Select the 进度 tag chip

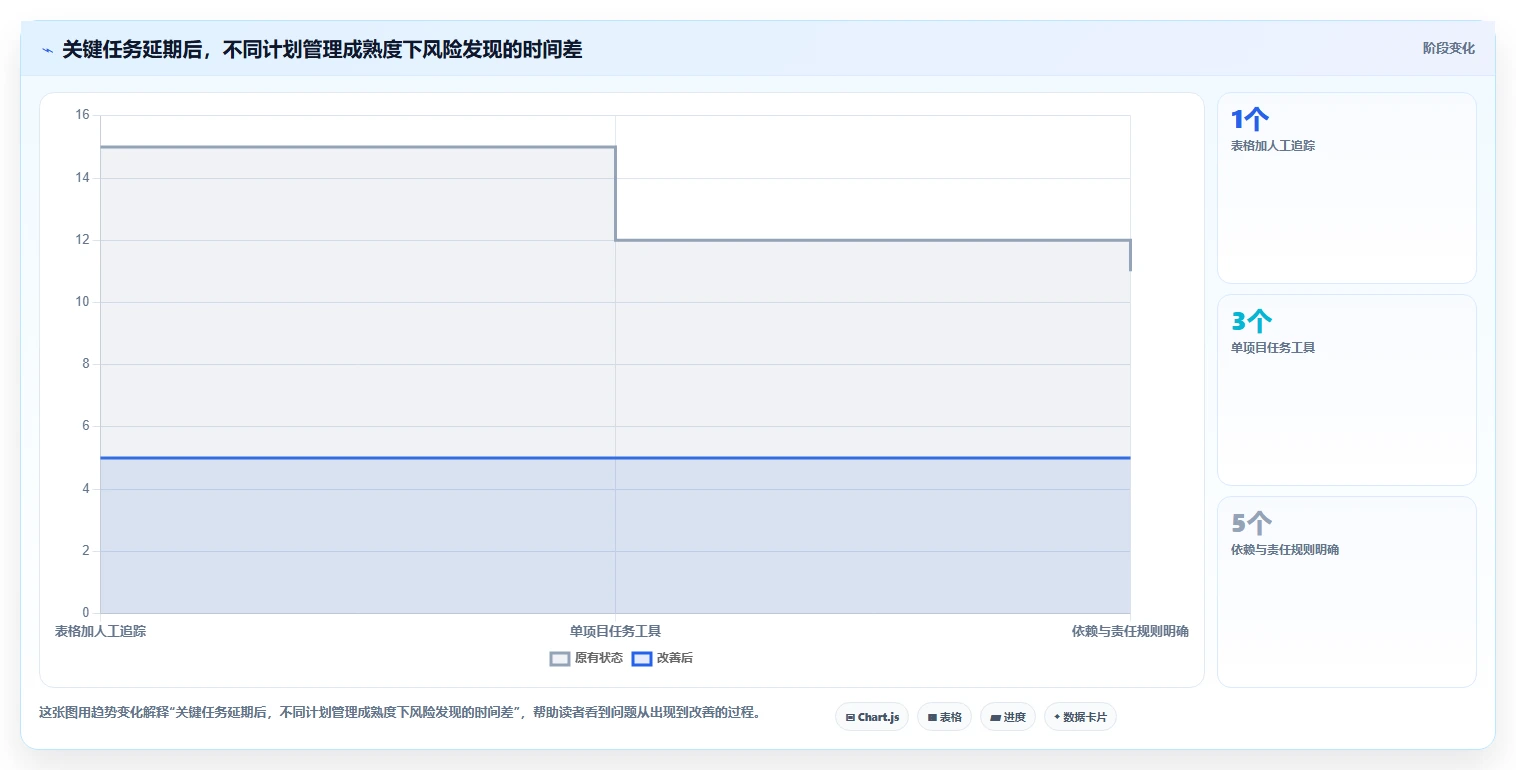click(x=1008, y=717)
